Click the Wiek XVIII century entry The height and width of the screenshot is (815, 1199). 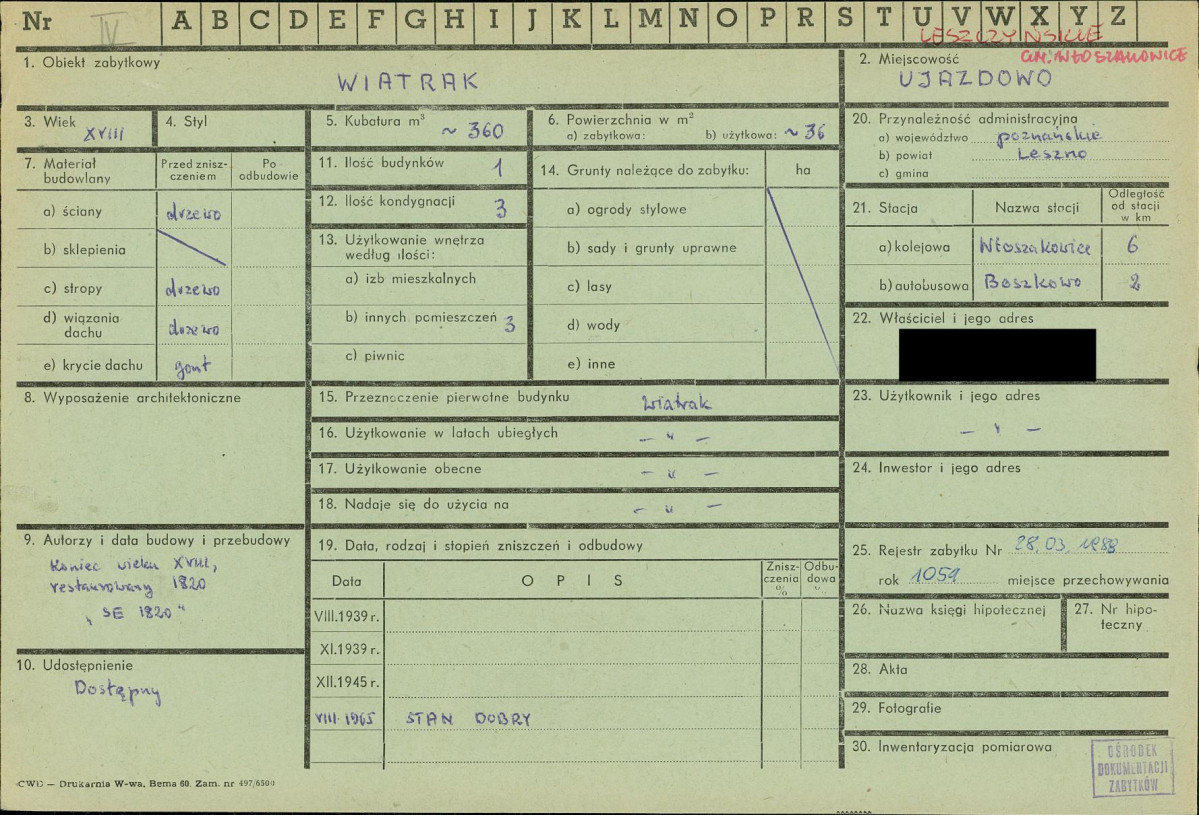[104, 134]
